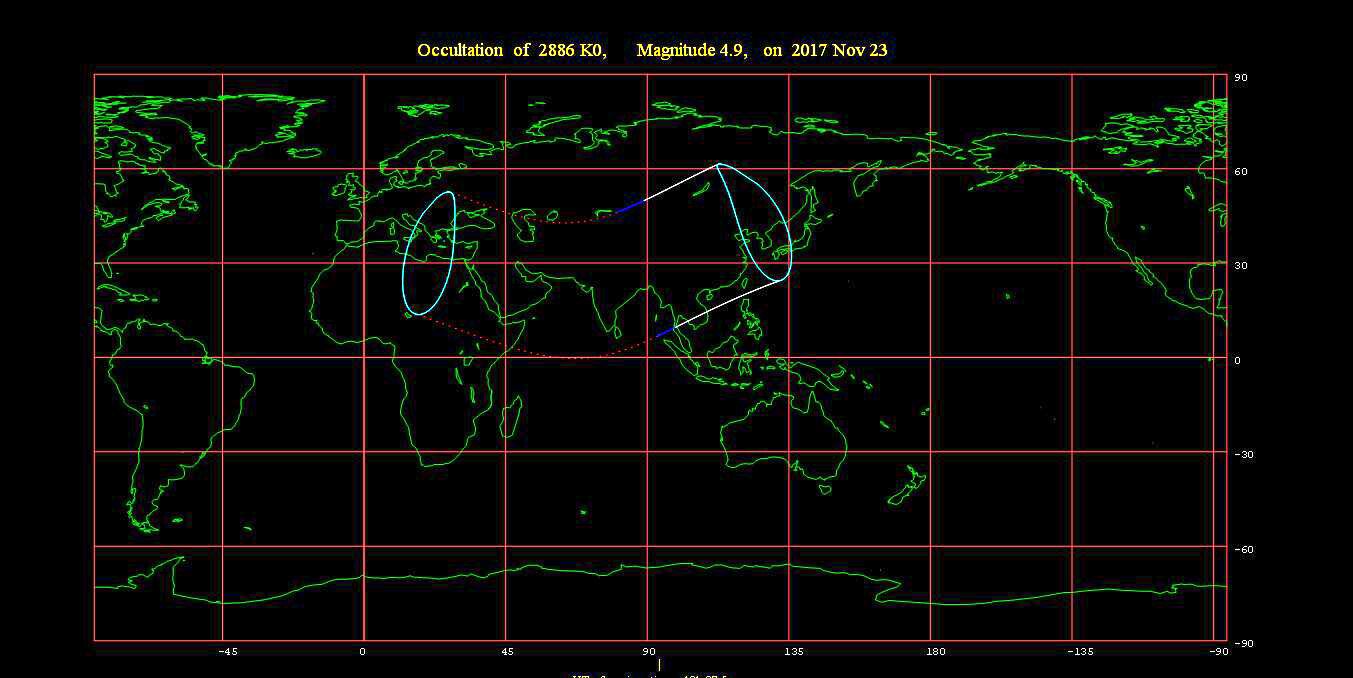Click the upper short blue line segment

[x=629, y=207]
